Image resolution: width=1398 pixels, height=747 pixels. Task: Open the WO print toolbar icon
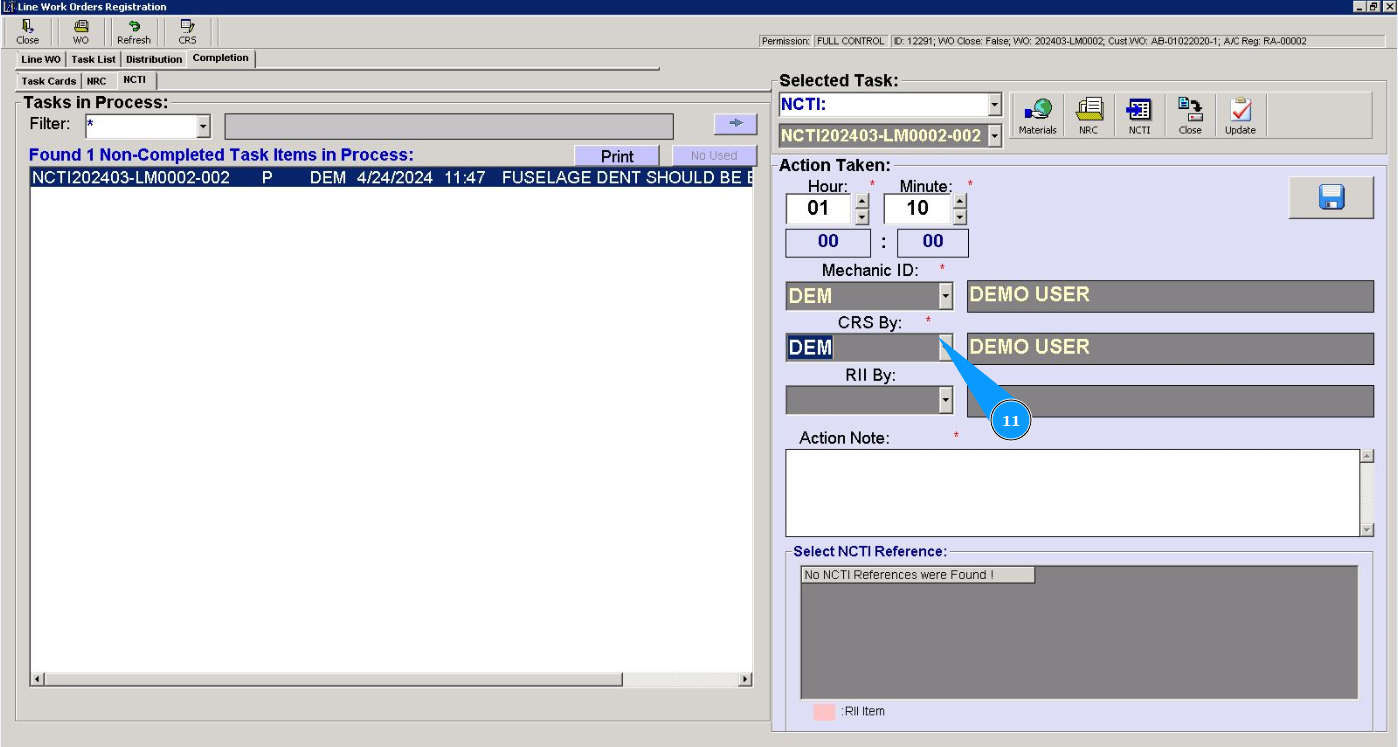(x=81, y=32)
